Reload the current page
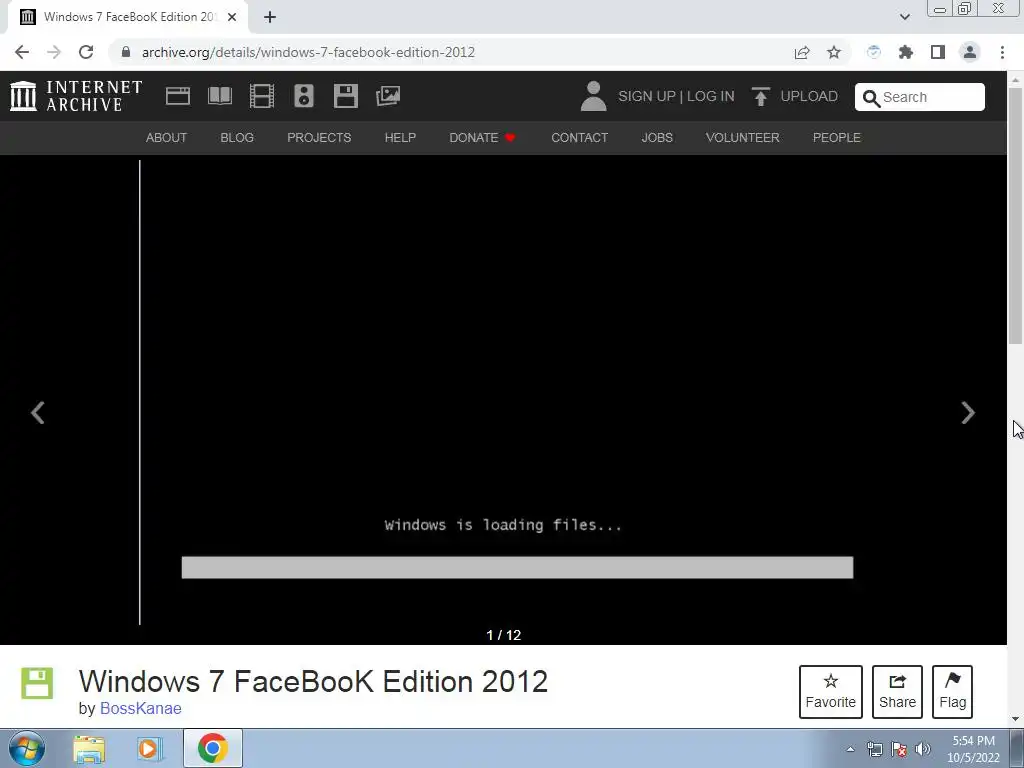 86,52
